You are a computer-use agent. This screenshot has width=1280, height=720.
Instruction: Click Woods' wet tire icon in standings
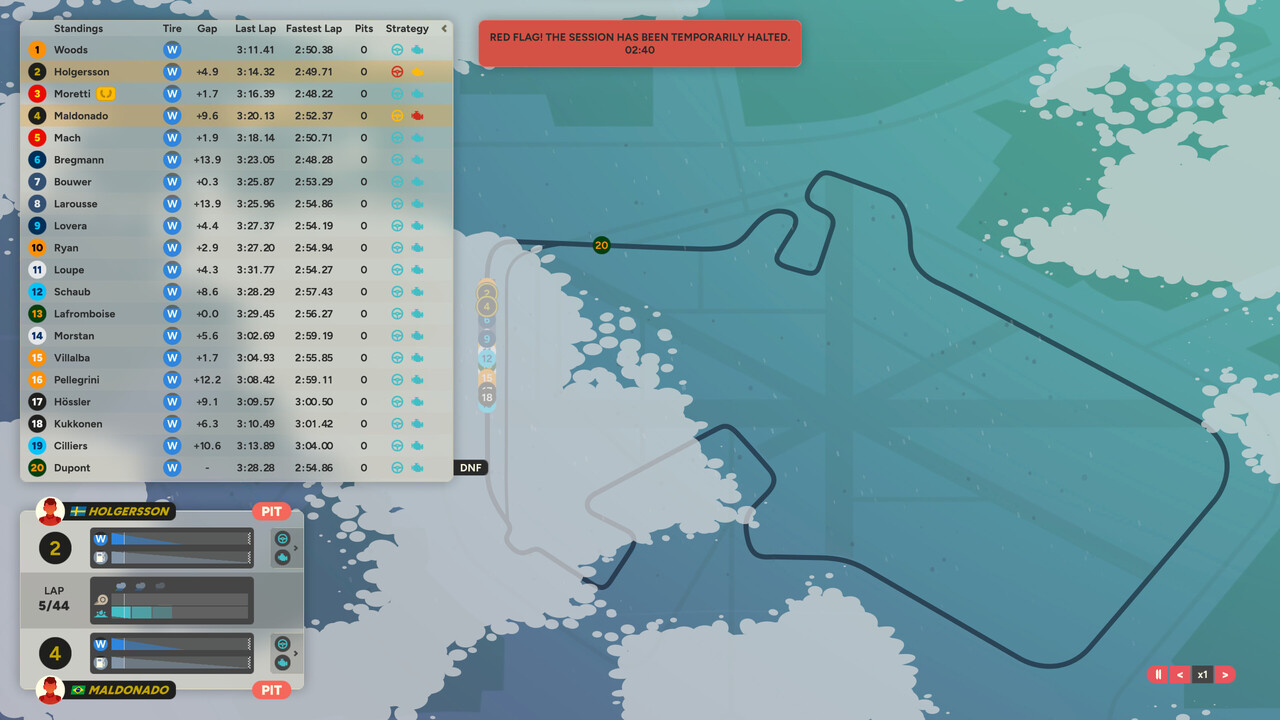pos(172,50)
